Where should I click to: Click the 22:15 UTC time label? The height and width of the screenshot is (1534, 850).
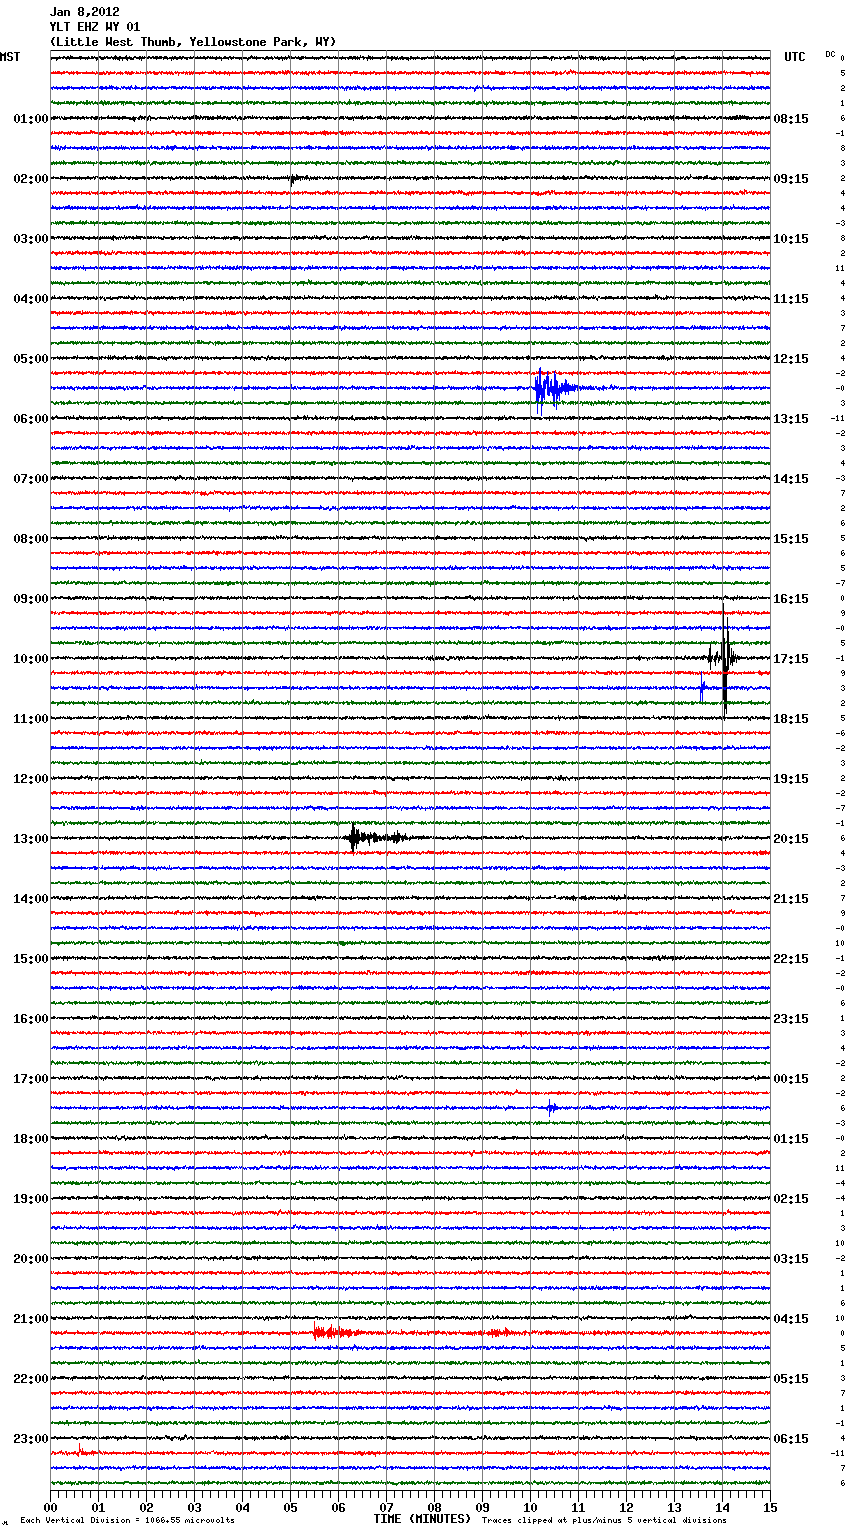791,959
